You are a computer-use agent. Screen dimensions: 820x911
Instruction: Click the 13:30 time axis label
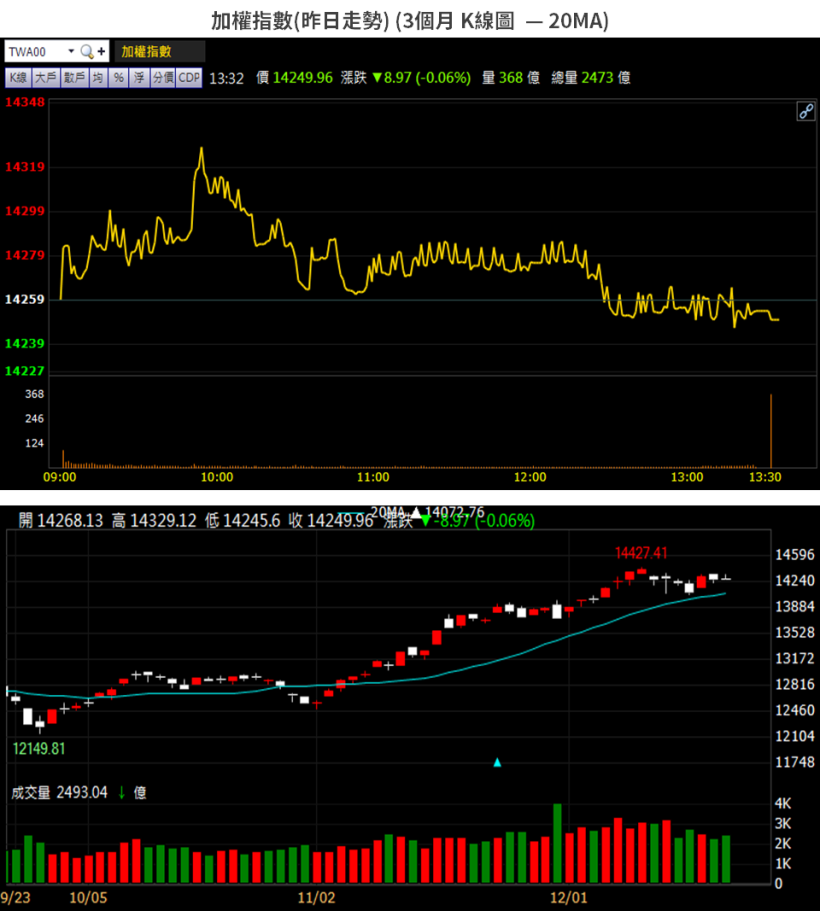[x=765, y=477]
